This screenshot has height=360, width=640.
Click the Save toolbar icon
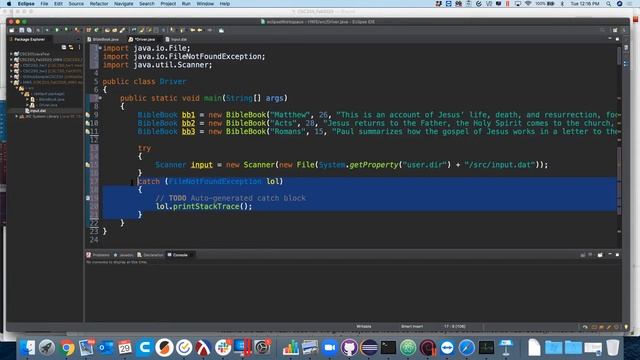(22, 30)
